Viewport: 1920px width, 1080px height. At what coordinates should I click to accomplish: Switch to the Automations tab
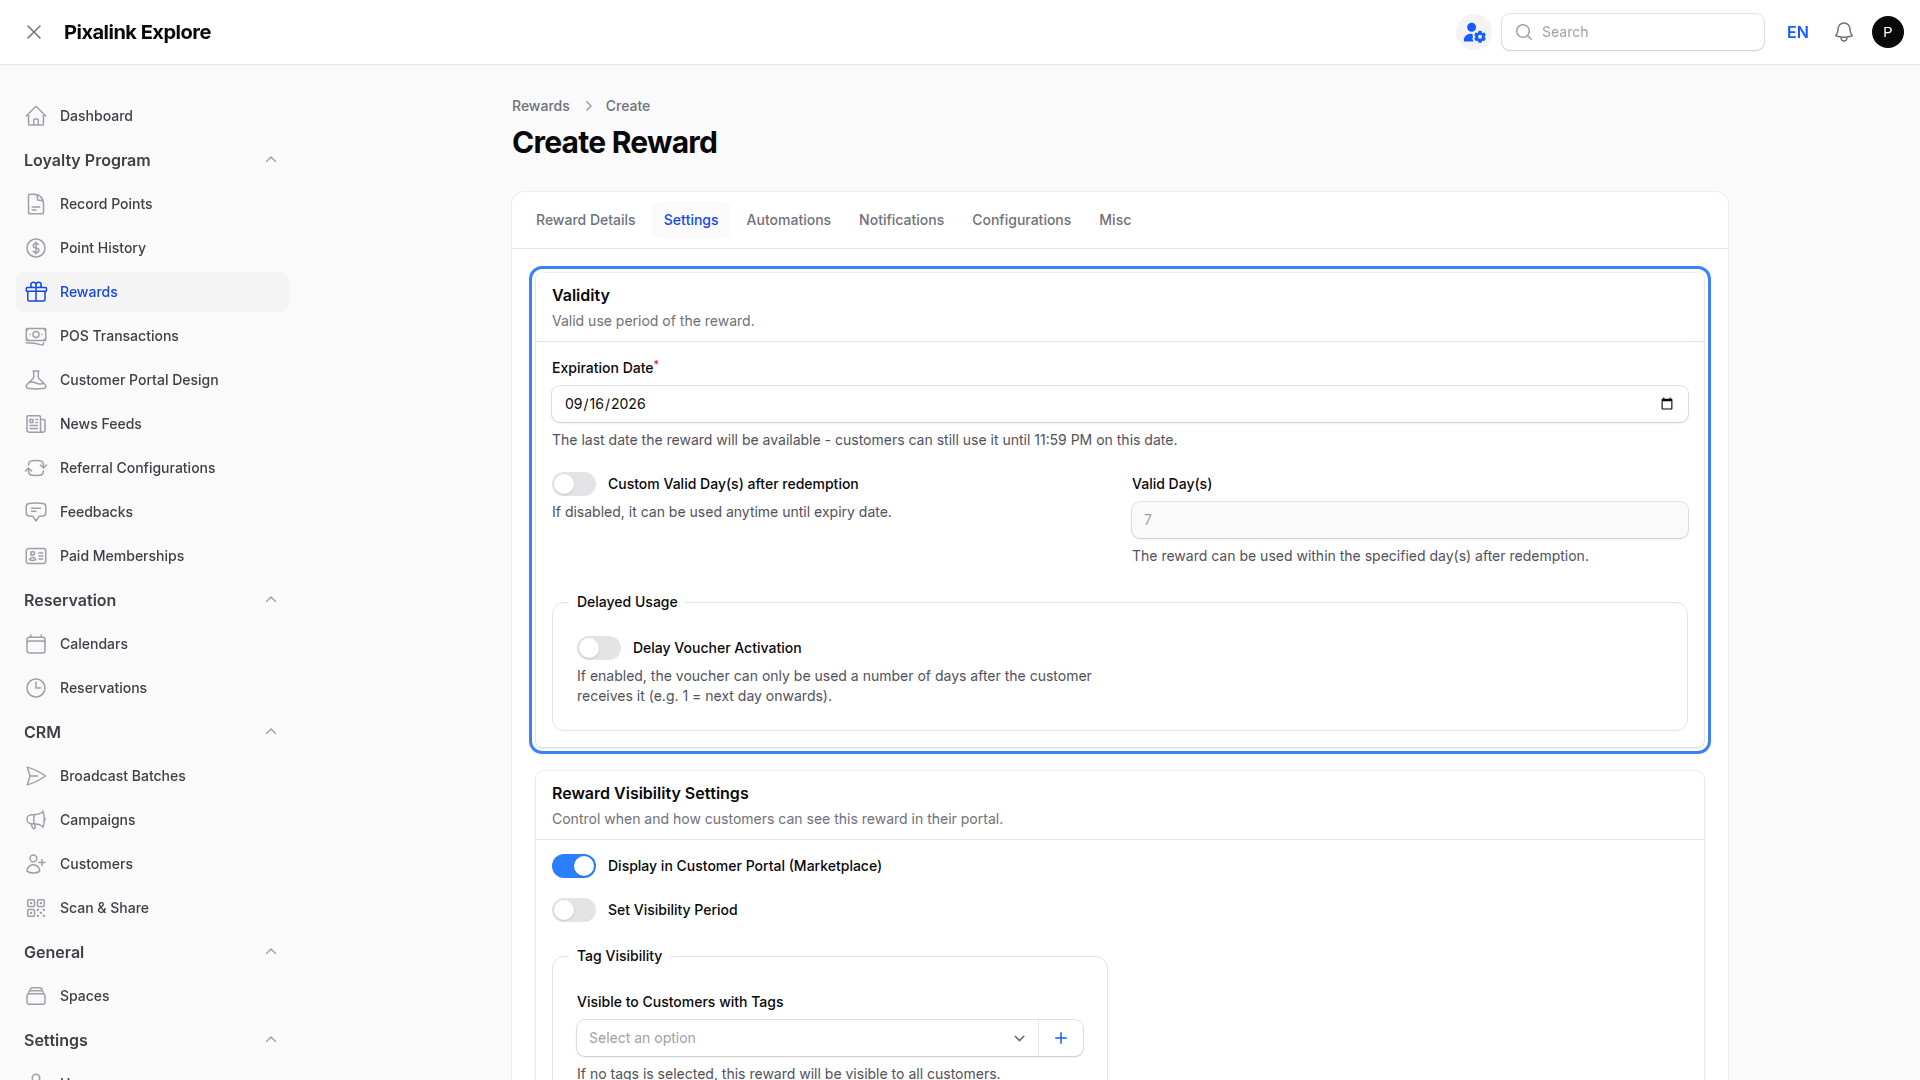[788, 220]
